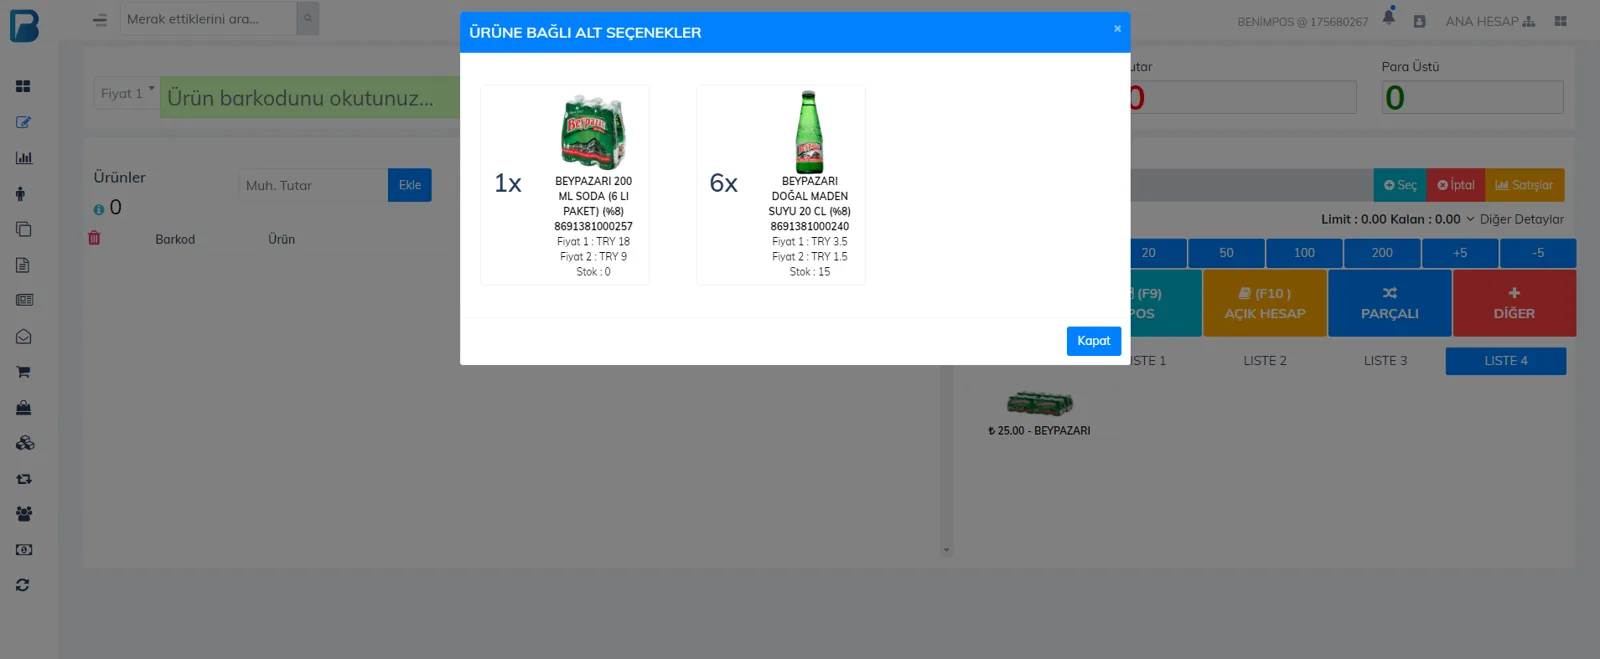Screen dimensions: 1600x659
Task: Click the newspaper icon in sidebar
Action: click(x=24, y=300)
